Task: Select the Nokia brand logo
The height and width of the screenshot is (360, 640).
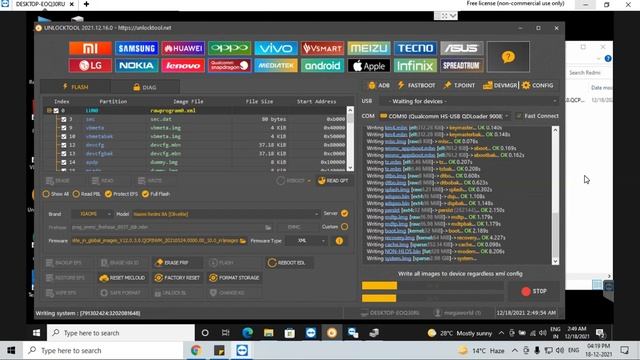Action: [x=136, y=65]
